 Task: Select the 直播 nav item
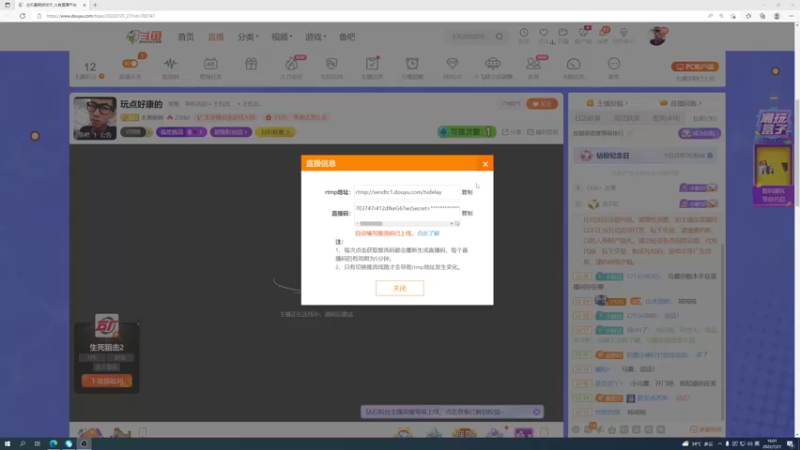pos(216,37)
